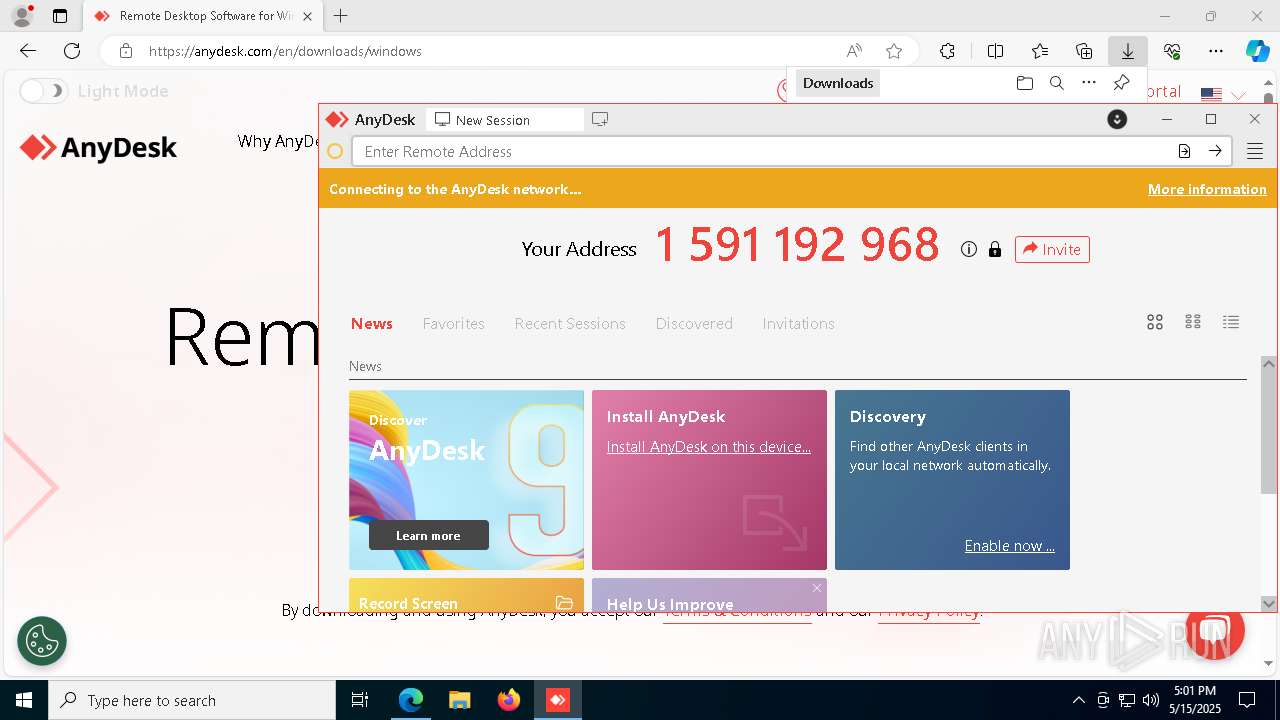Open Firefox from taskbar
1280x720 pixels.
point(508,700)
